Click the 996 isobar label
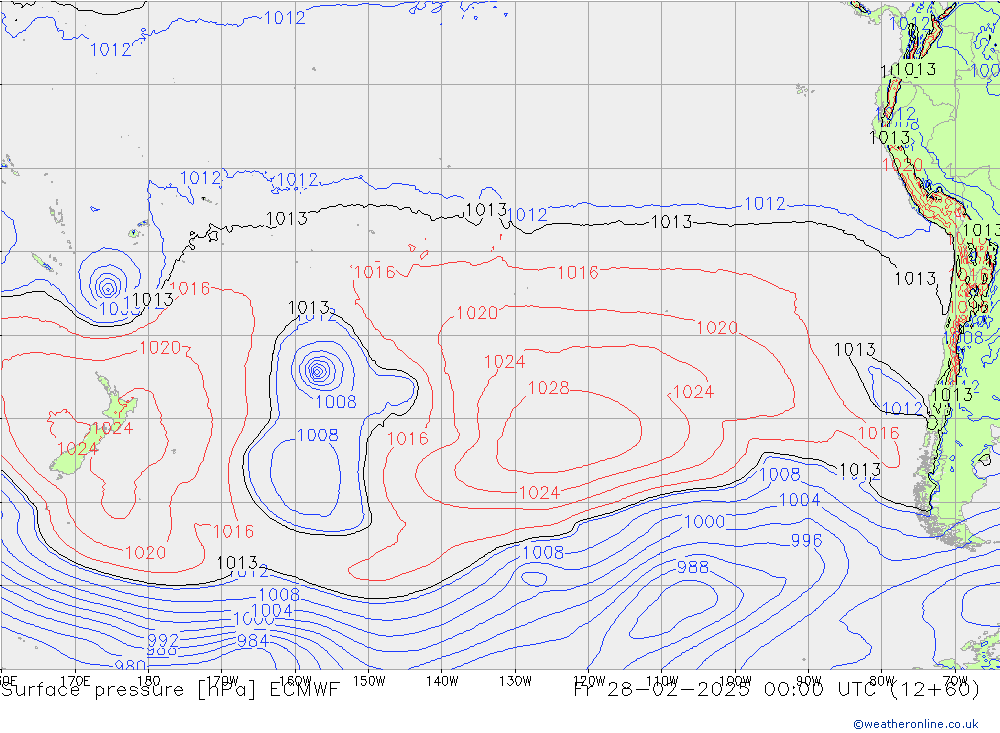Viewport: 1000px width, 733px height. coord(806,540)
